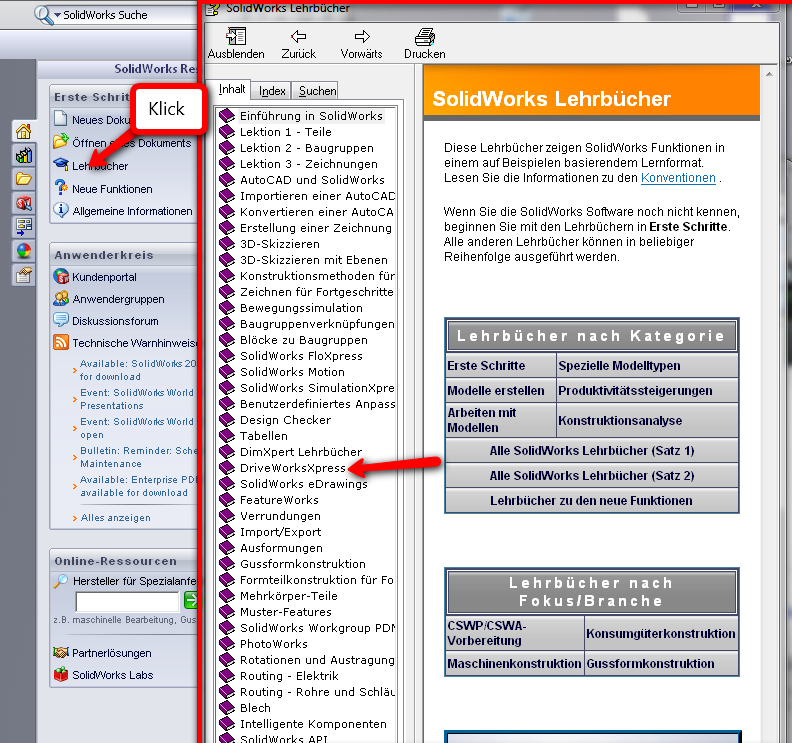This screenshot has height=743, width=792.
Task: Click the Ausblenden toolbar icon
Action: tap(236, 36)
